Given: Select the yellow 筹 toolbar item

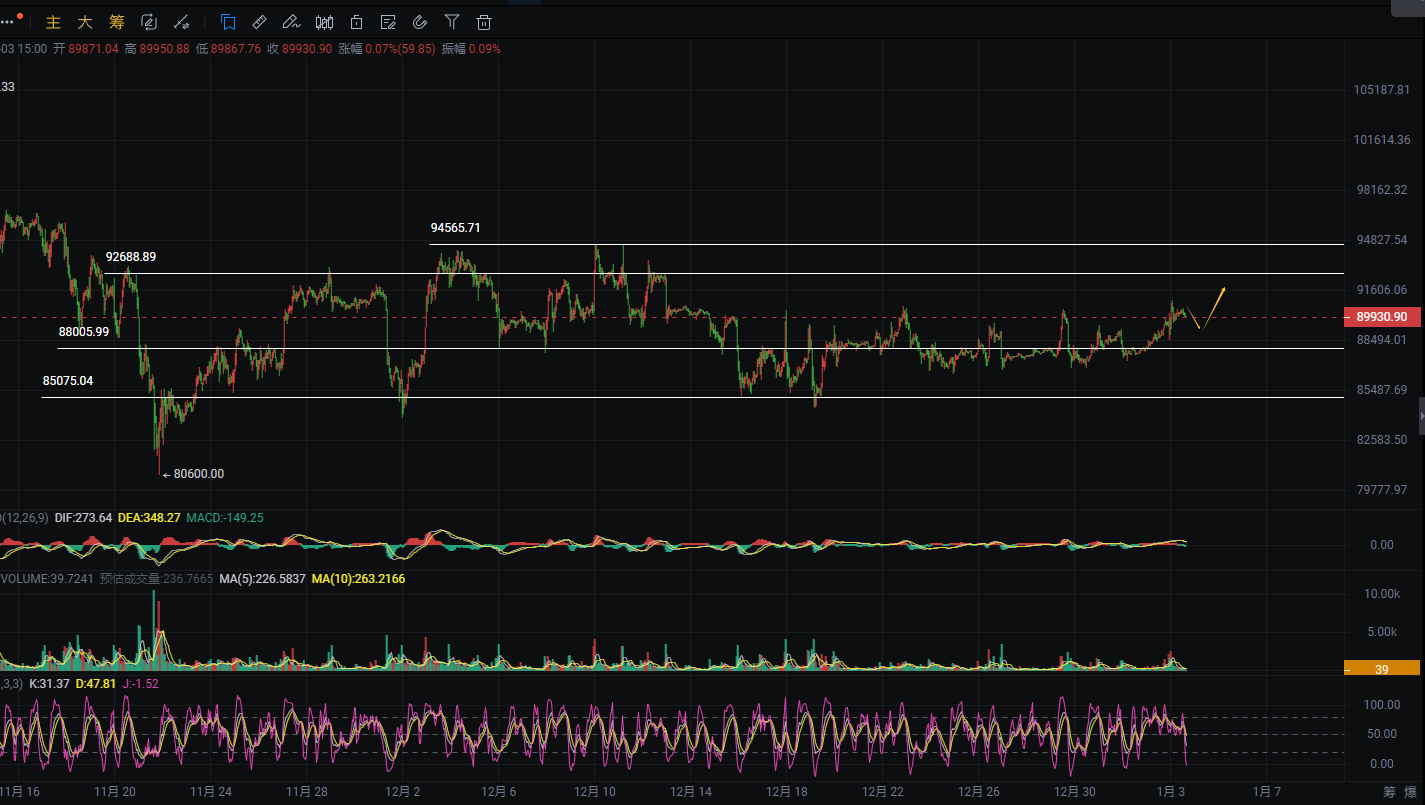Looking at the screenshot, I should (117, 22).
